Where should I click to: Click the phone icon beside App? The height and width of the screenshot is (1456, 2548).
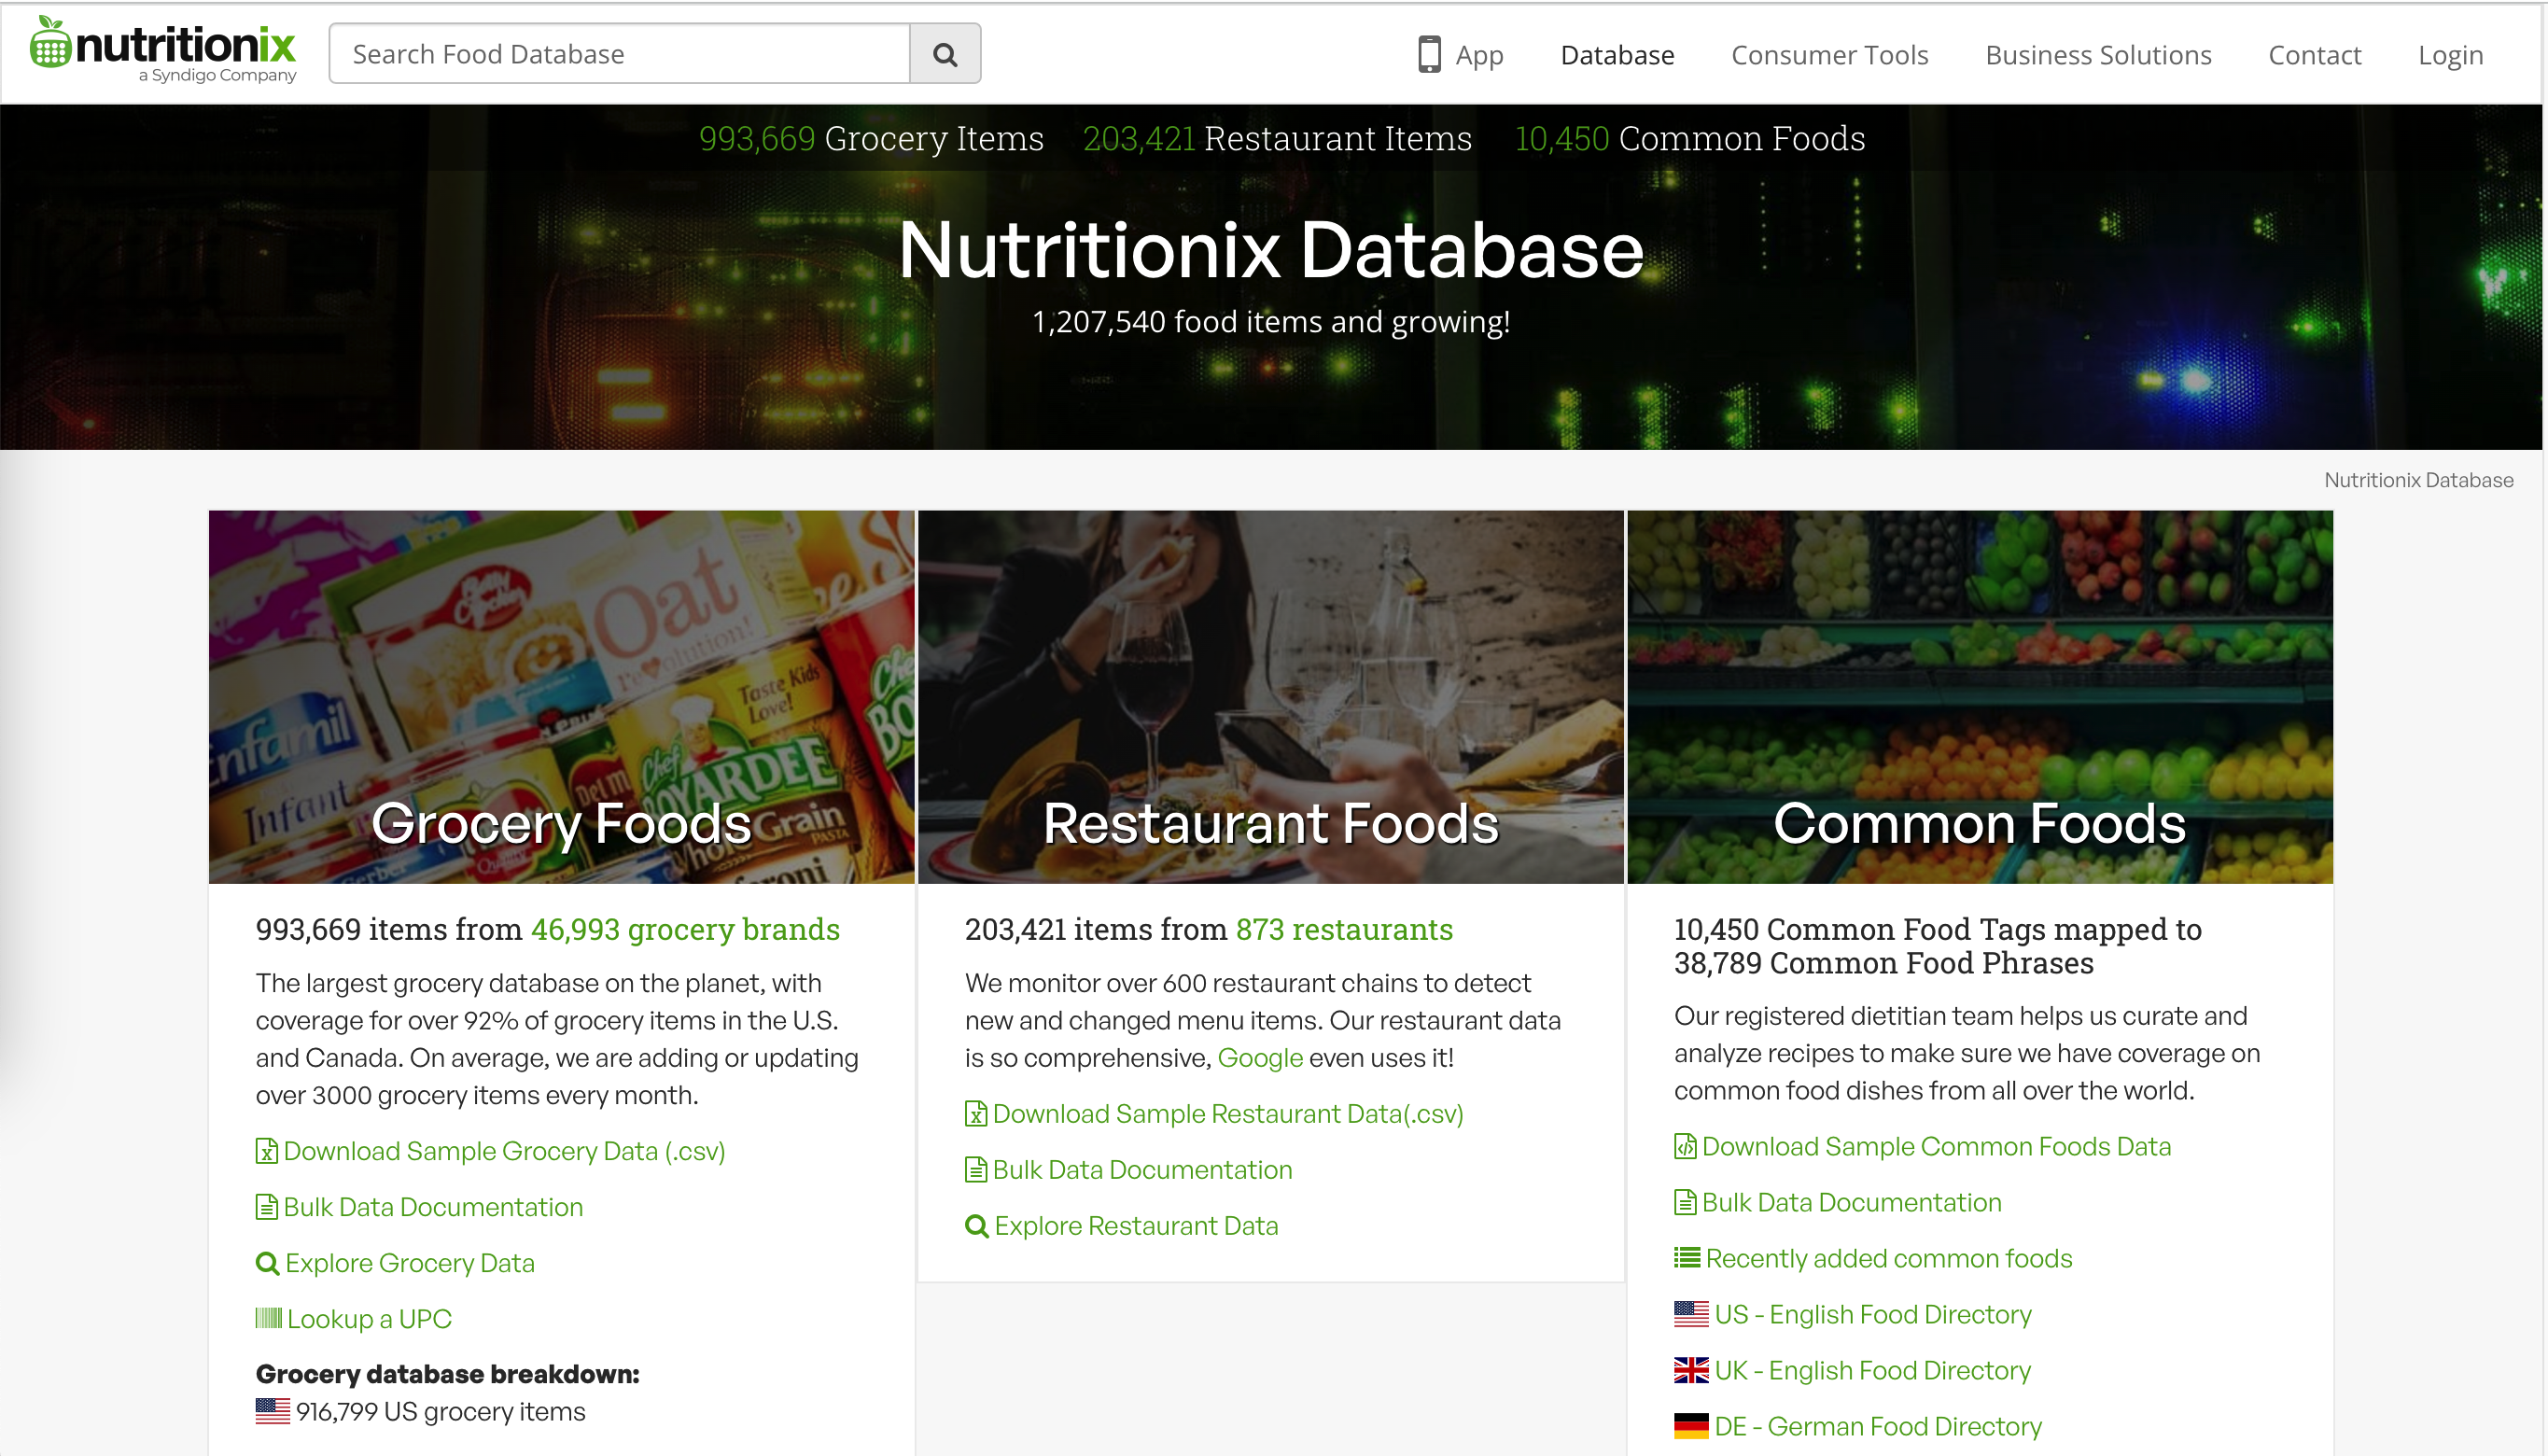pos(1429,54)
